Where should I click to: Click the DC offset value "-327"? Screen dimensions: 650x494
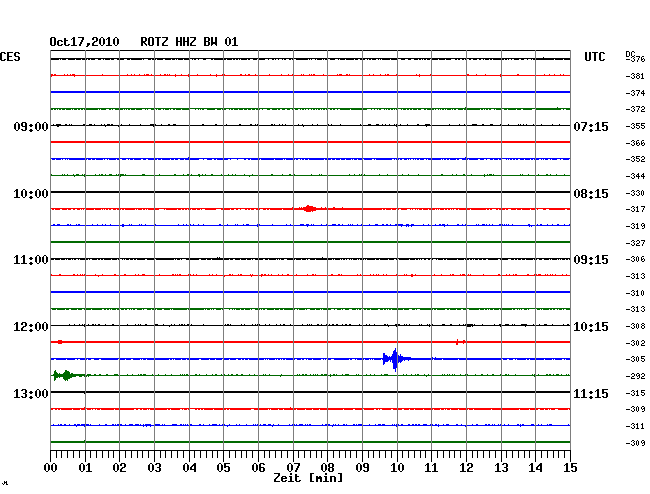coord(635,243)
